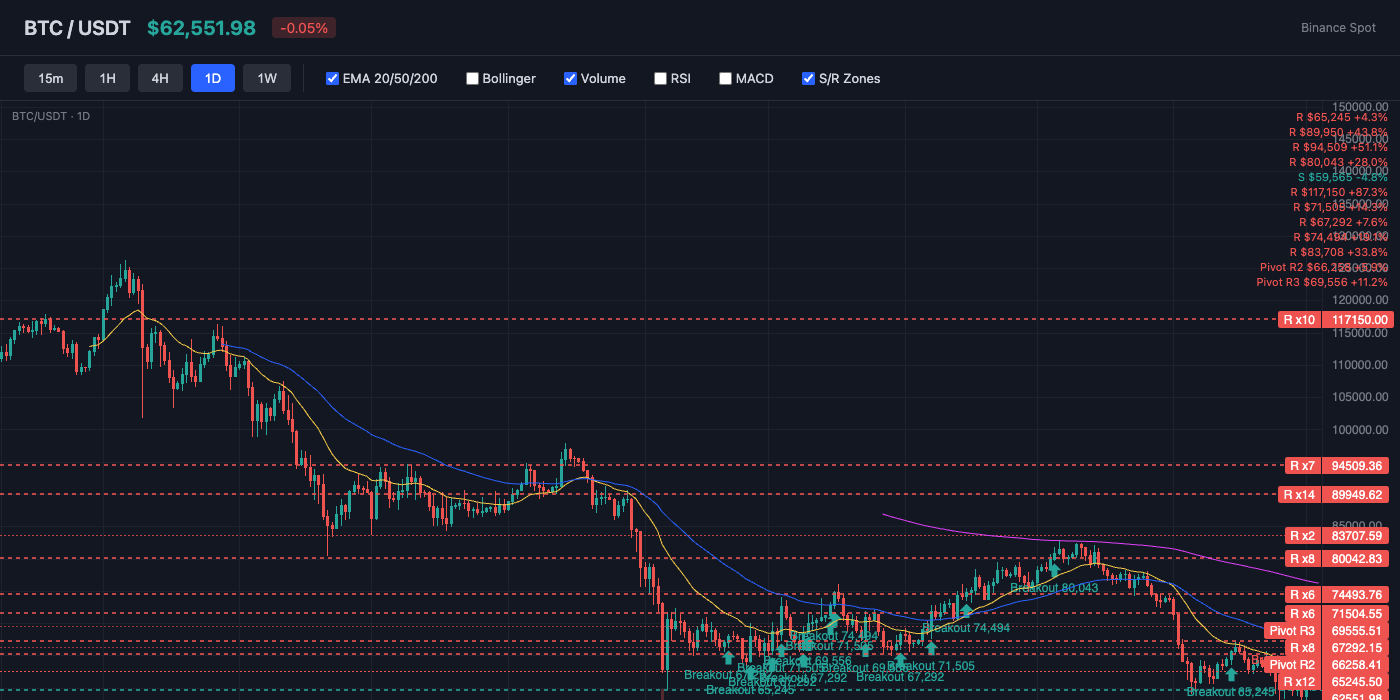Screen dimensions: 1400x700
Task: Enable the MACD indicator checkbox
Action: 726,78
